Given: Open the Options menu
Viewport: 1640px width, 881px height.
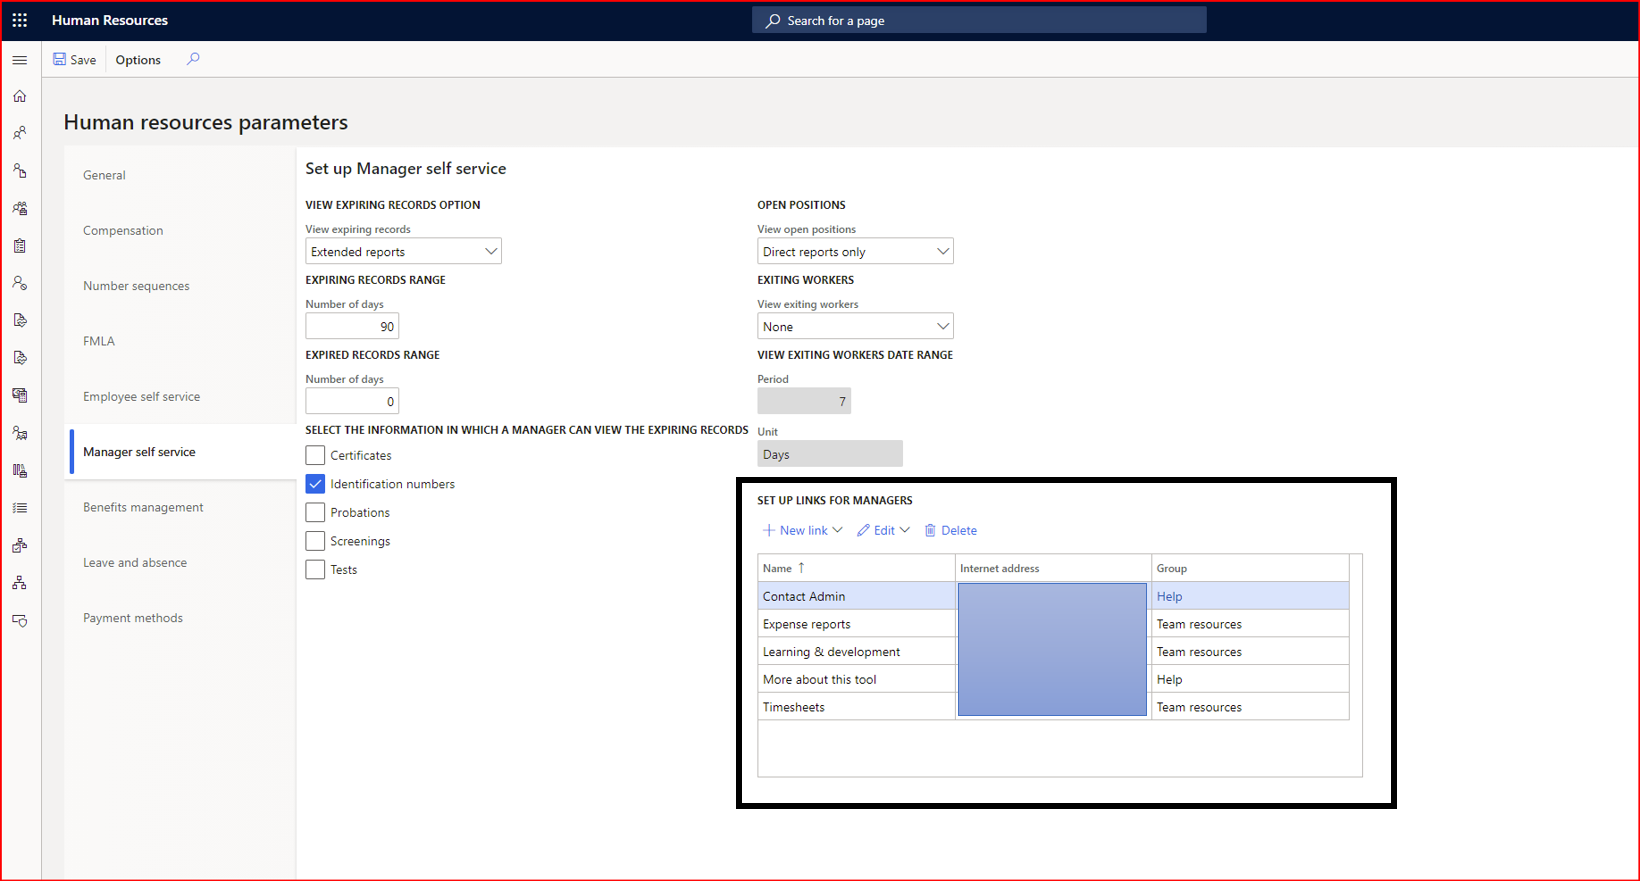Looking at the screenshot, I should pyautogui.click(x=138, y=60).
